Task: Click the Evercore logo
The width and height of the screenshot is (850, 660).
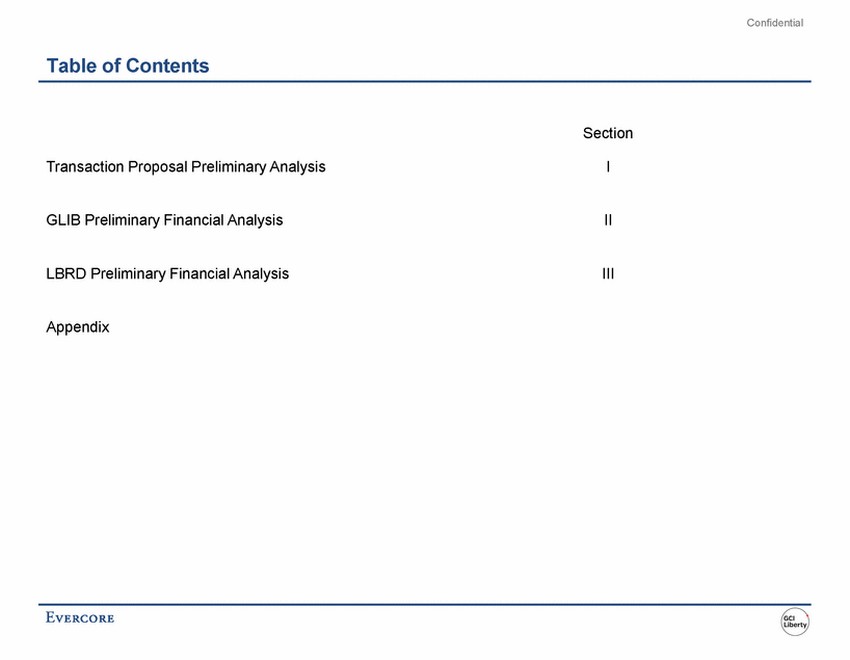Action: click(80, 618)
